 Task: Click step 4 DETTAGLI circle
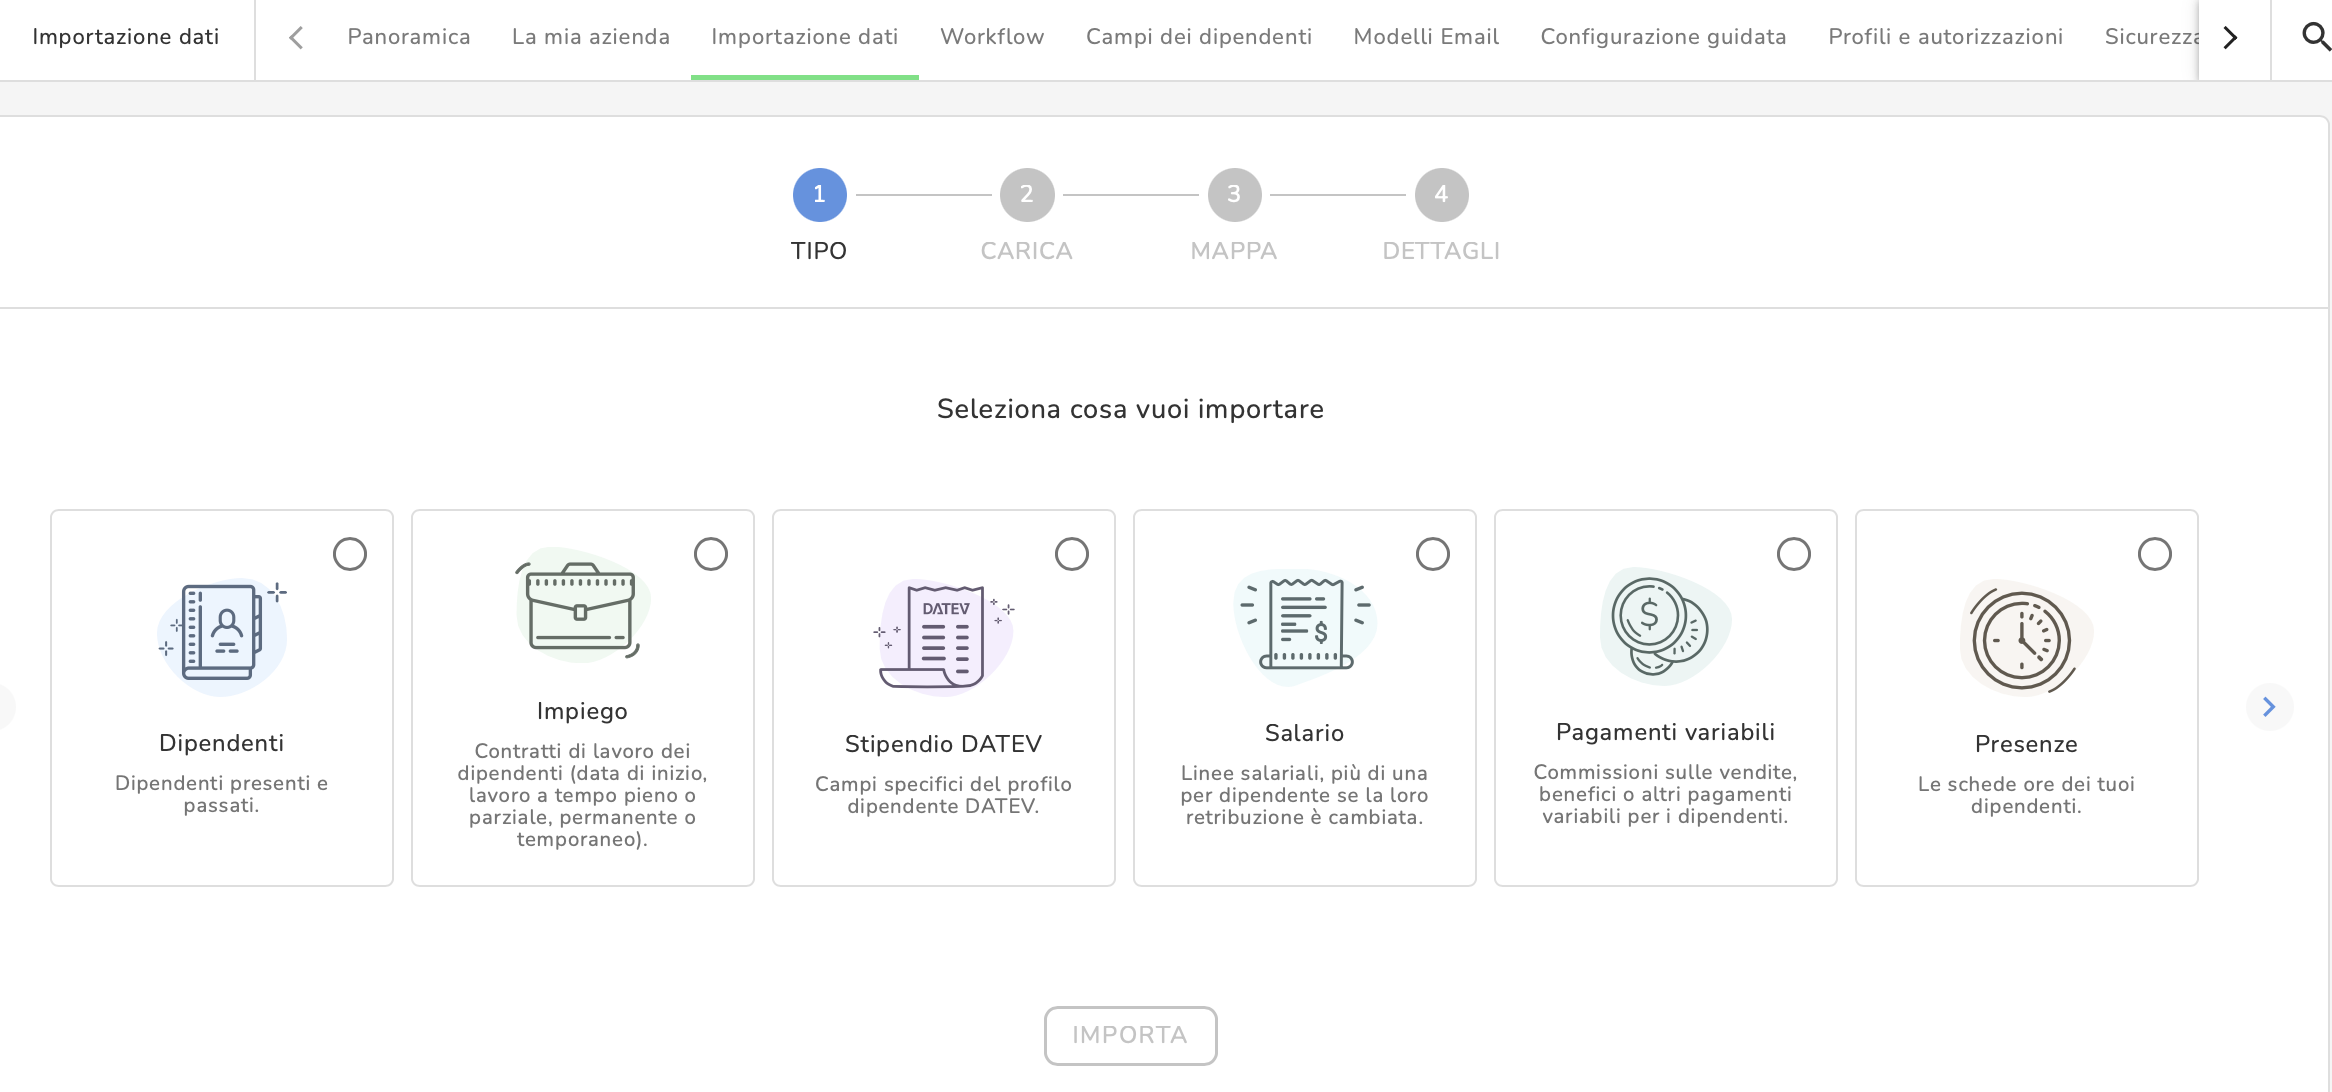pos(1440,195)
